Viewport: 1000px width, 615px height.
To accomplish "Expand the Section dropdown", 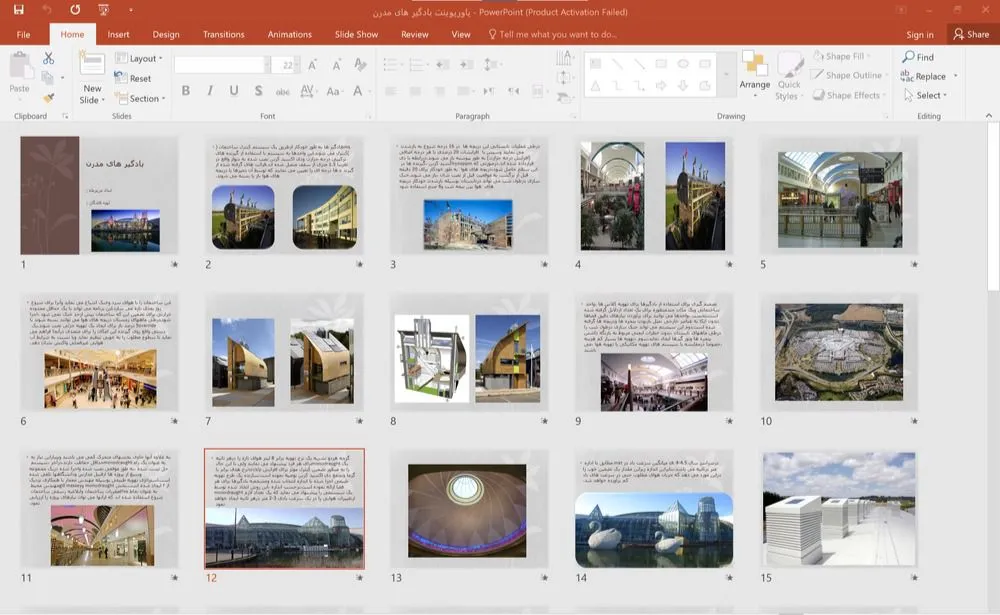I will click(138, 99).
